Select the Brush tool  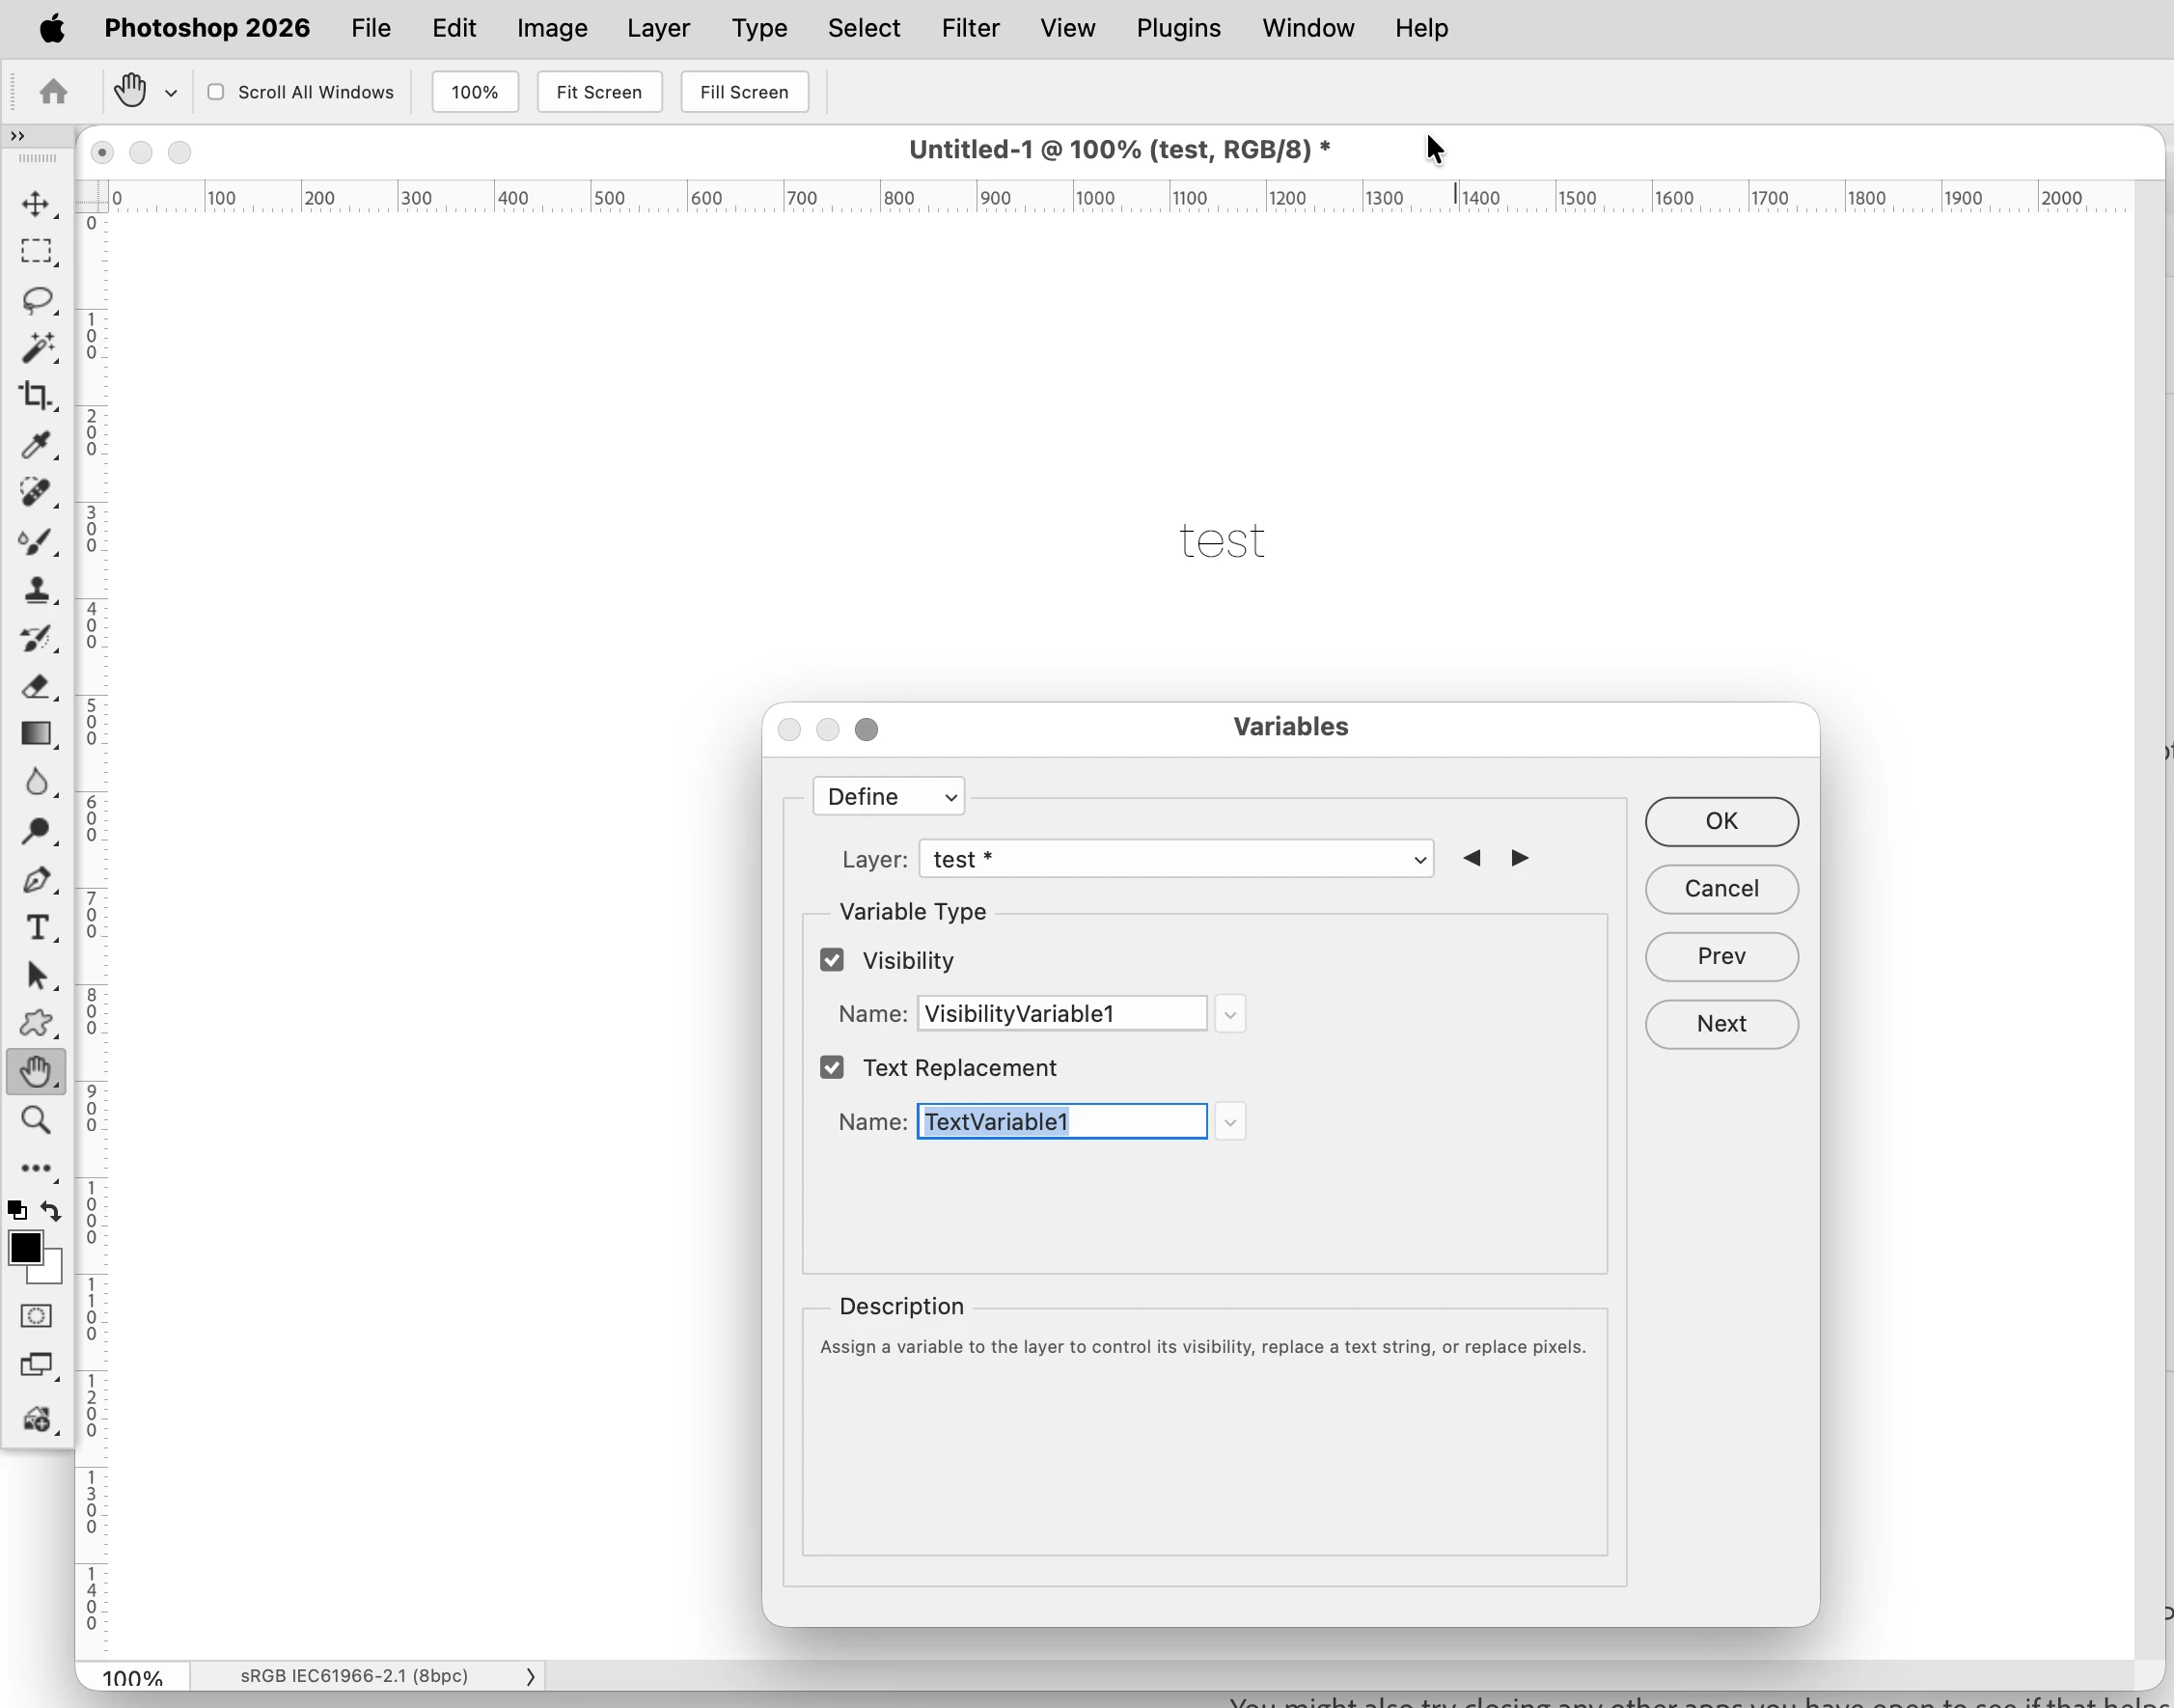click(x=36, y=541)
